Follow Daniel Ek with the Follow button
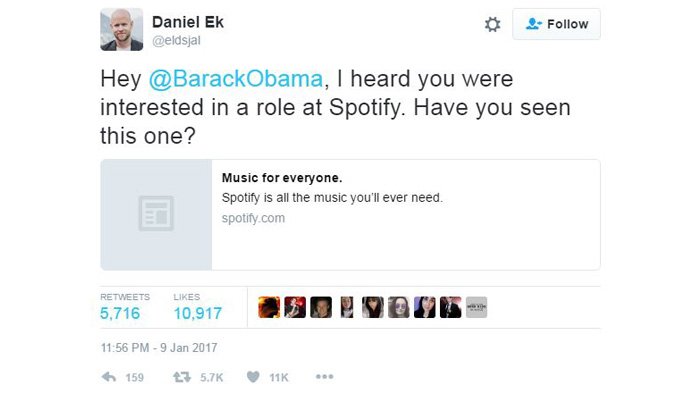Viewport: 700px width, 393px height. [x=556, y=24]
